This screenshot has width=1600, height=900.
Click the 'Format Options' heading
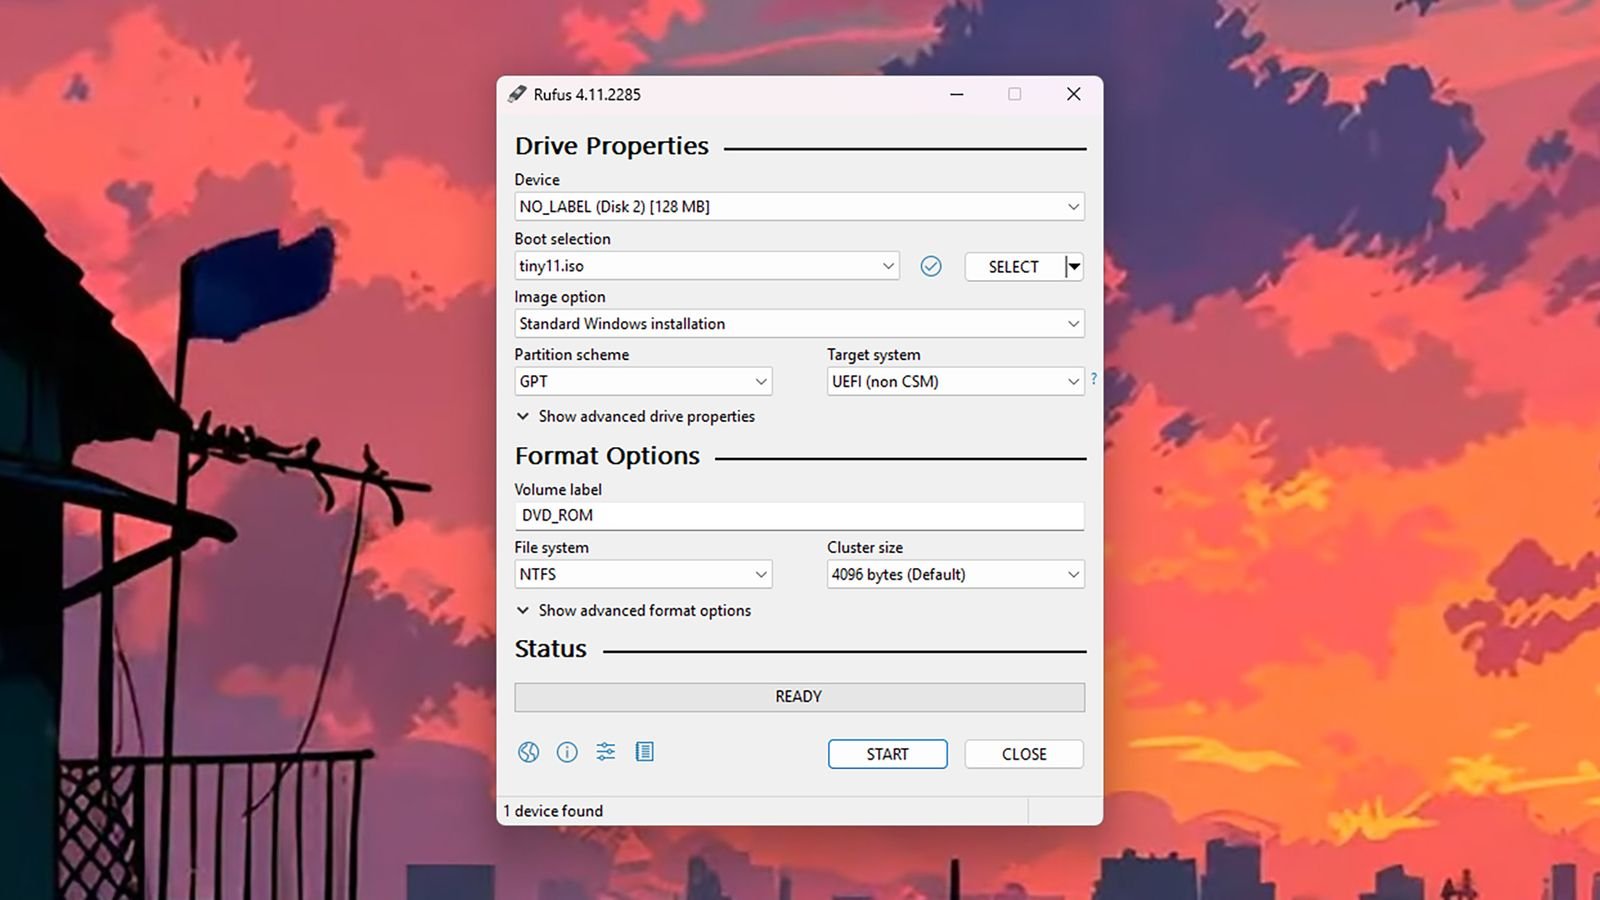point(607,456)
